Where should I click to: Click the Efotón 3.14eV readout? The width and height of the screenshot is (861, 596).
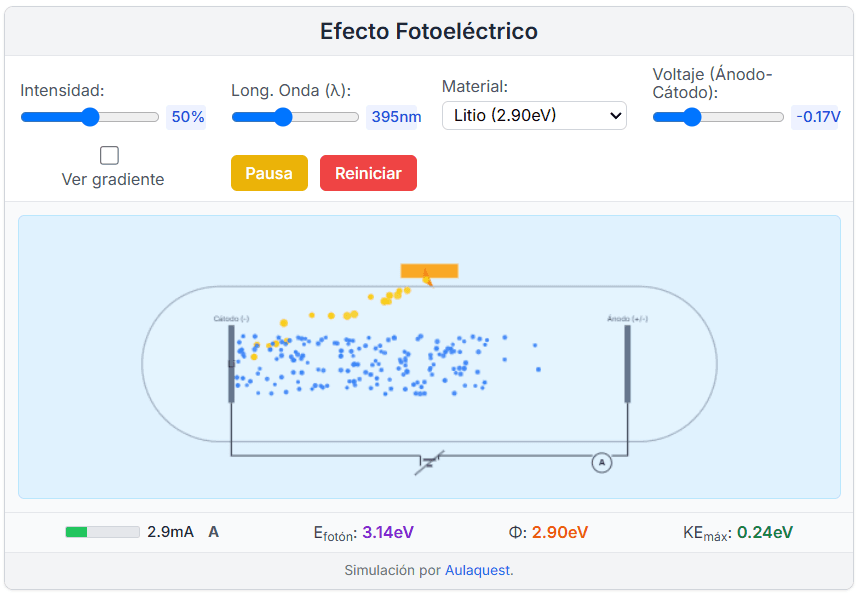coord(363,531)
